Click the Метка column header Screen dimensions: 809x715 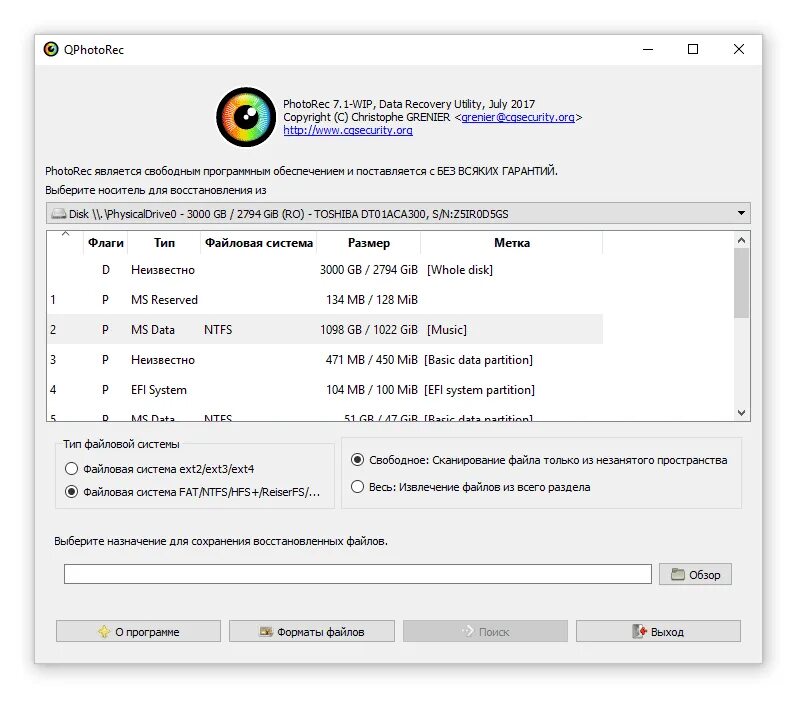click(512, 242)
